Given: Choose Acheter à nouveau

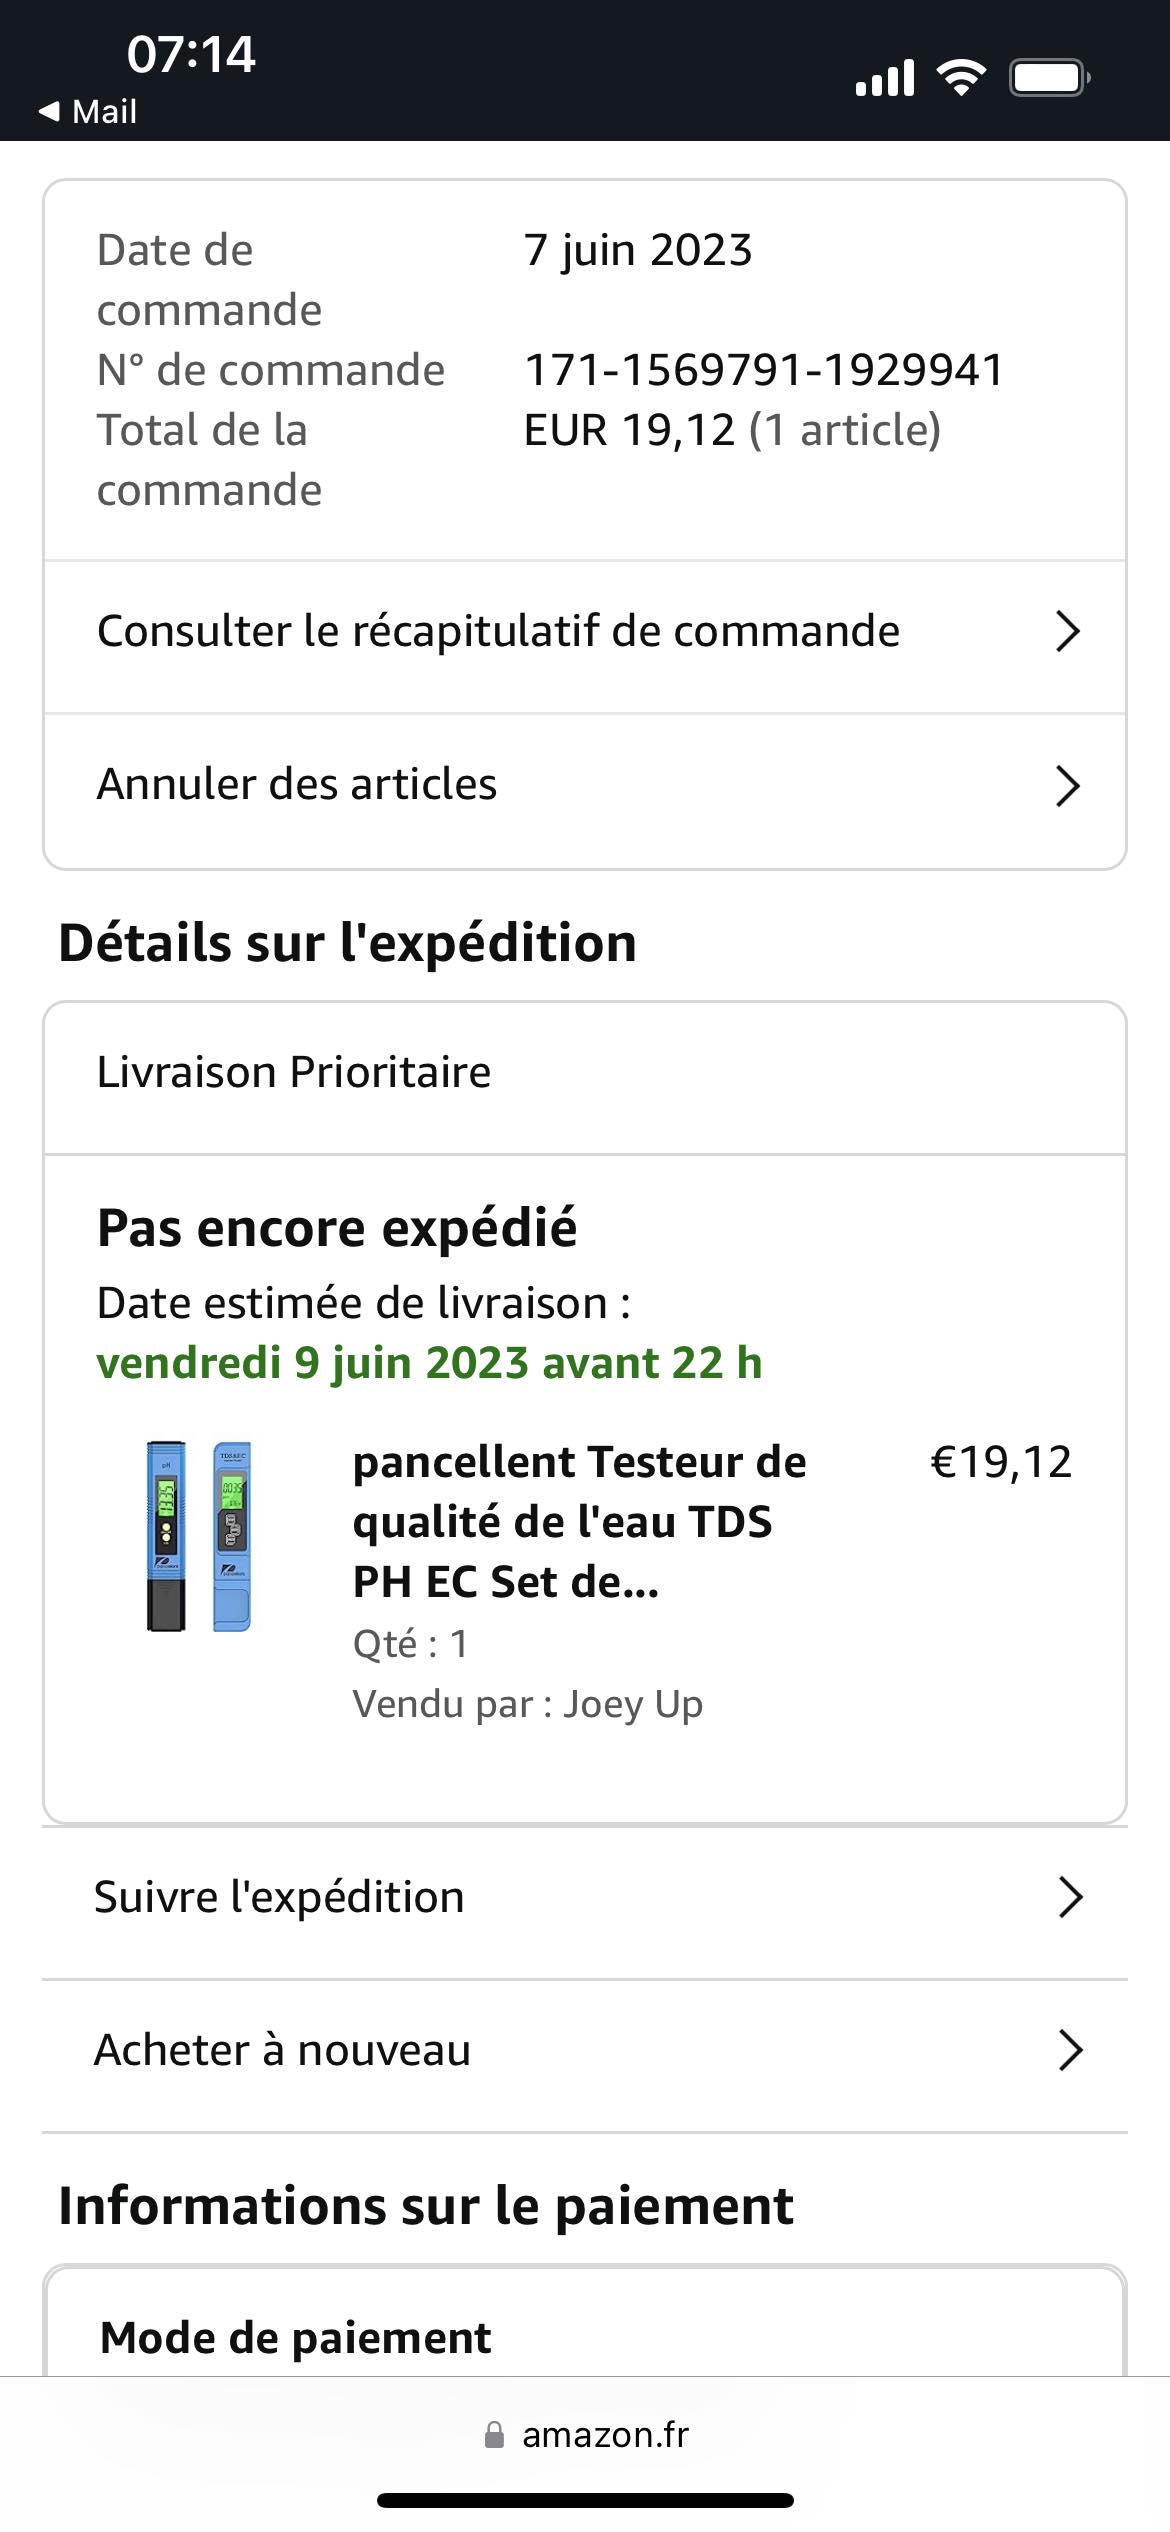Looking at the screenshot, I should (x=282, y=2050).
